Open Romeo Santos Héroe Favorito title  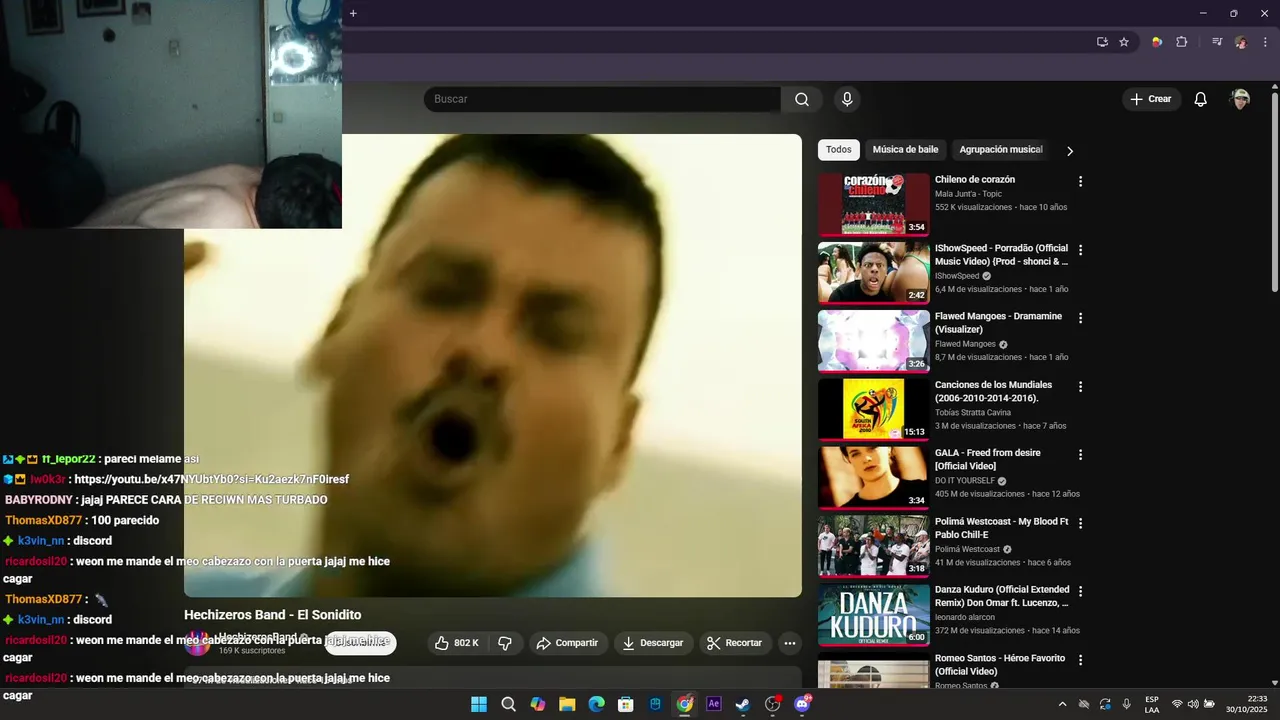coord(1000,665)
